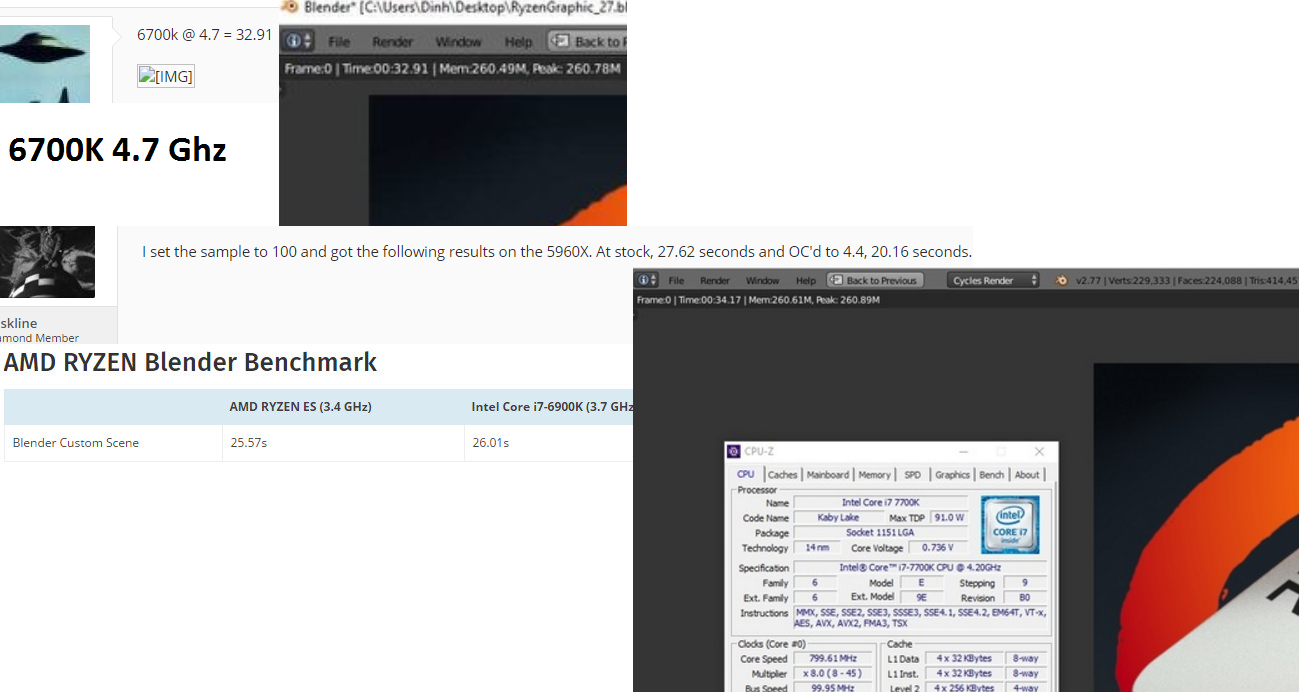This screenshot has height=692, width=1299.
Task: Click the 26.01s table cell
Action: click(491, 442)
